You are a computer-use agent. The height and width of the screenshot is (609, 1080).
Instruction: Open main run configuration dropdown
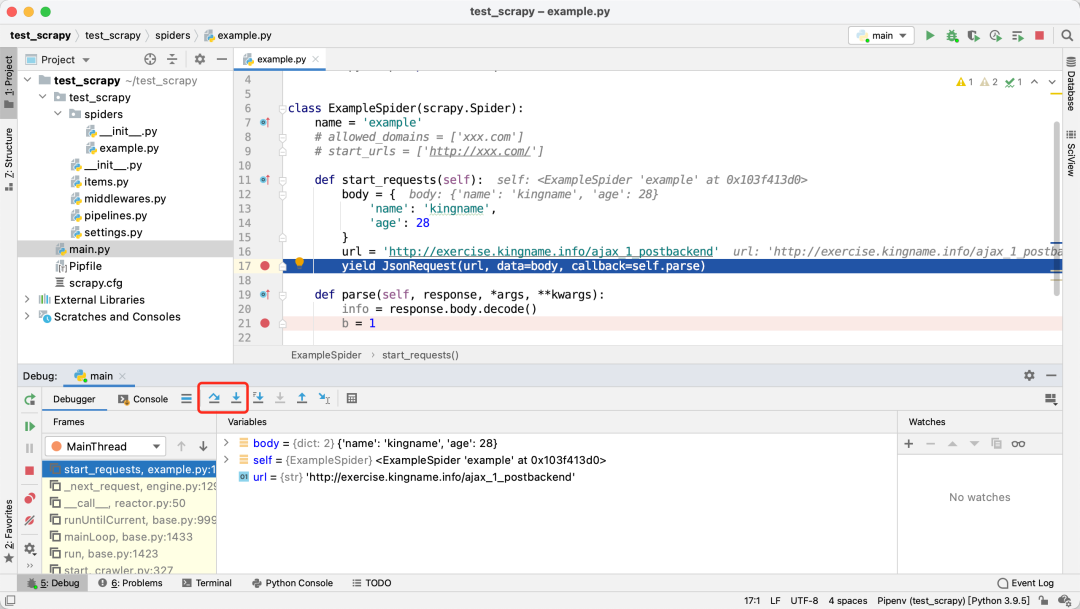(x=882, y=35)
